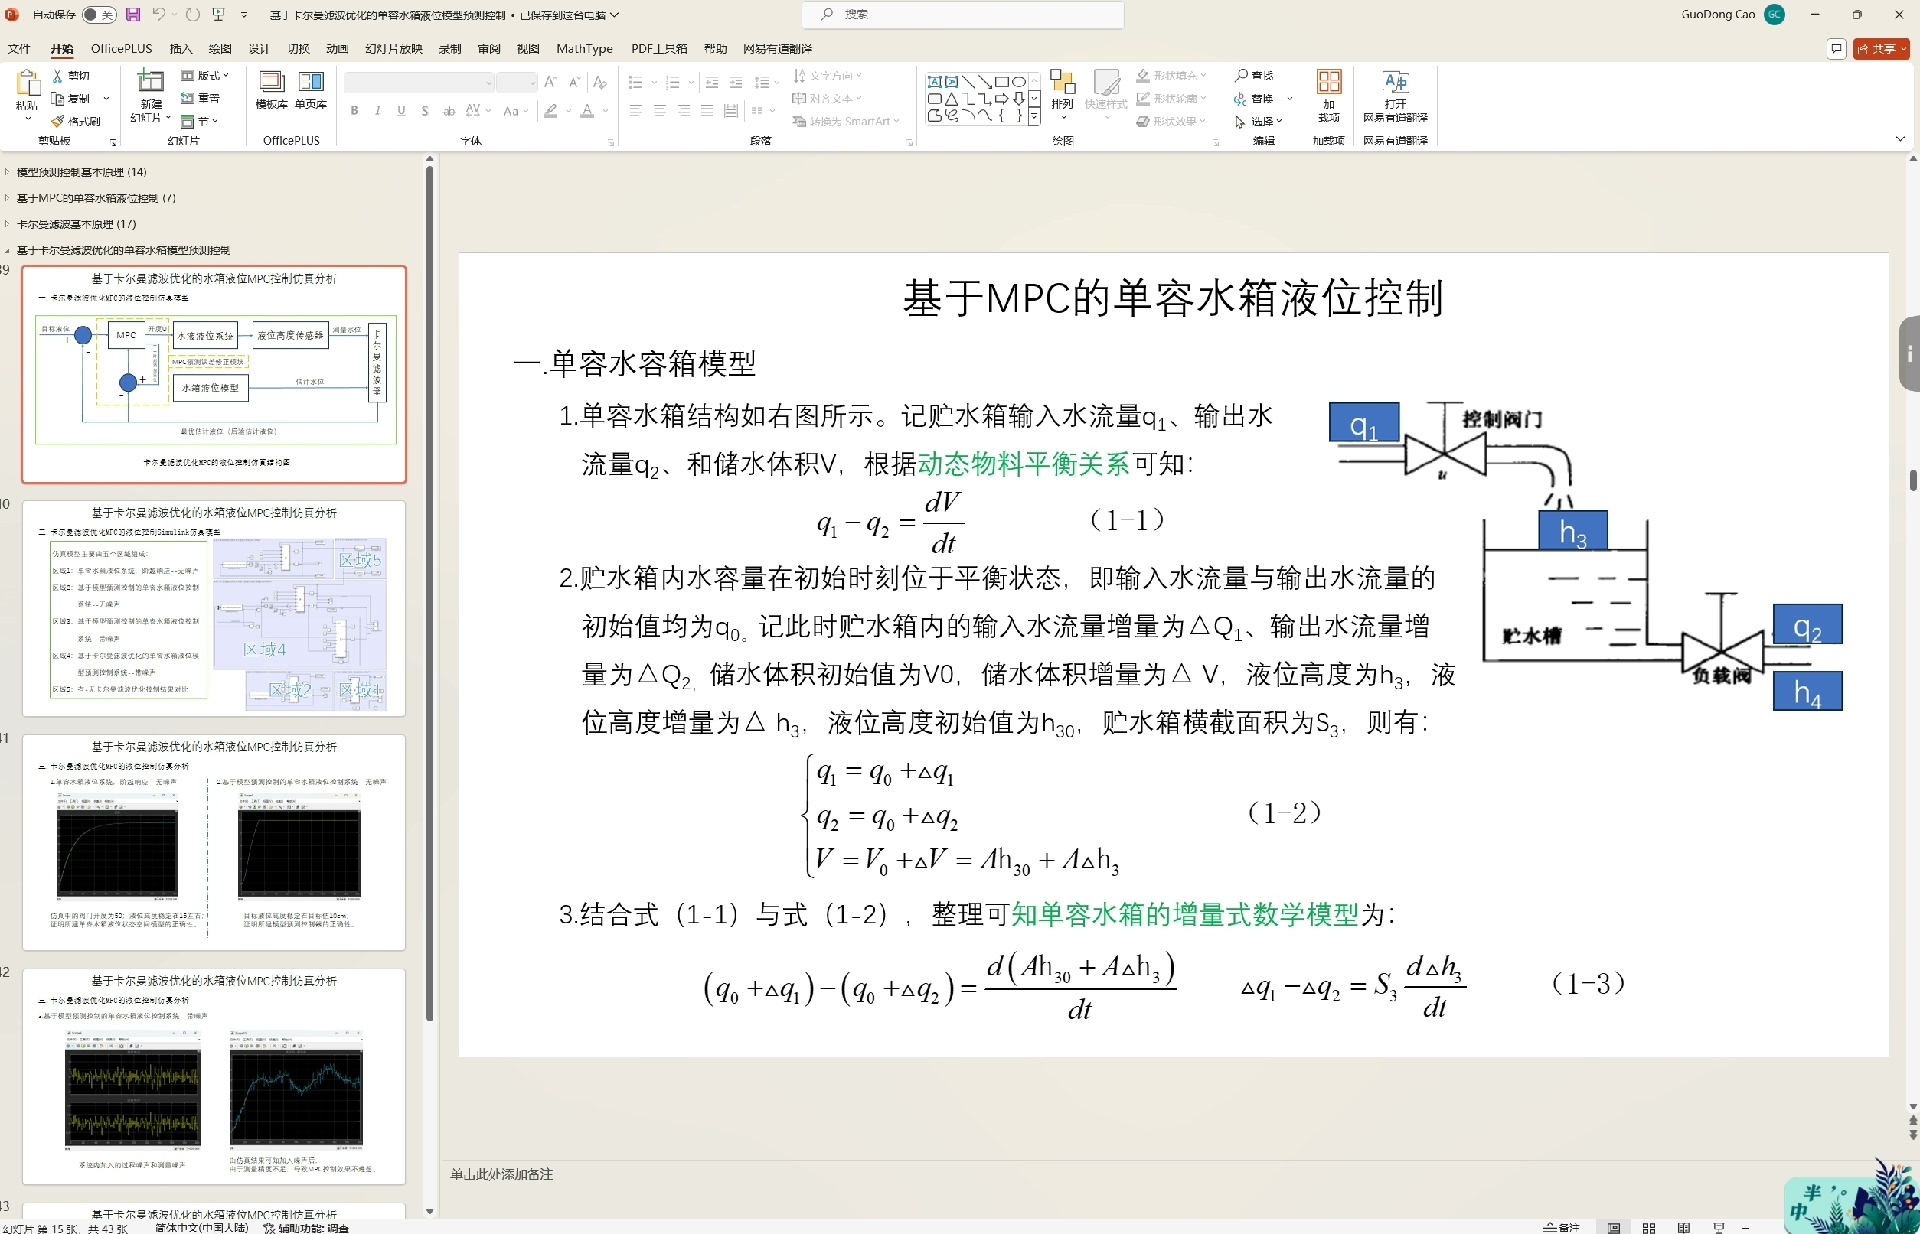Expand the Kalman filter basics section

point(7,224)
